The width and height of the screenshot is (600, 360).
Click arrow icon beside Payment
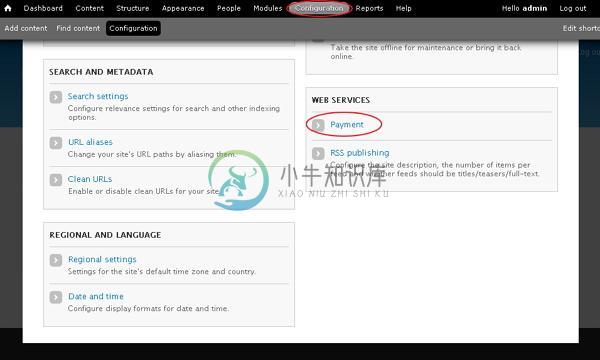point(318,125)
